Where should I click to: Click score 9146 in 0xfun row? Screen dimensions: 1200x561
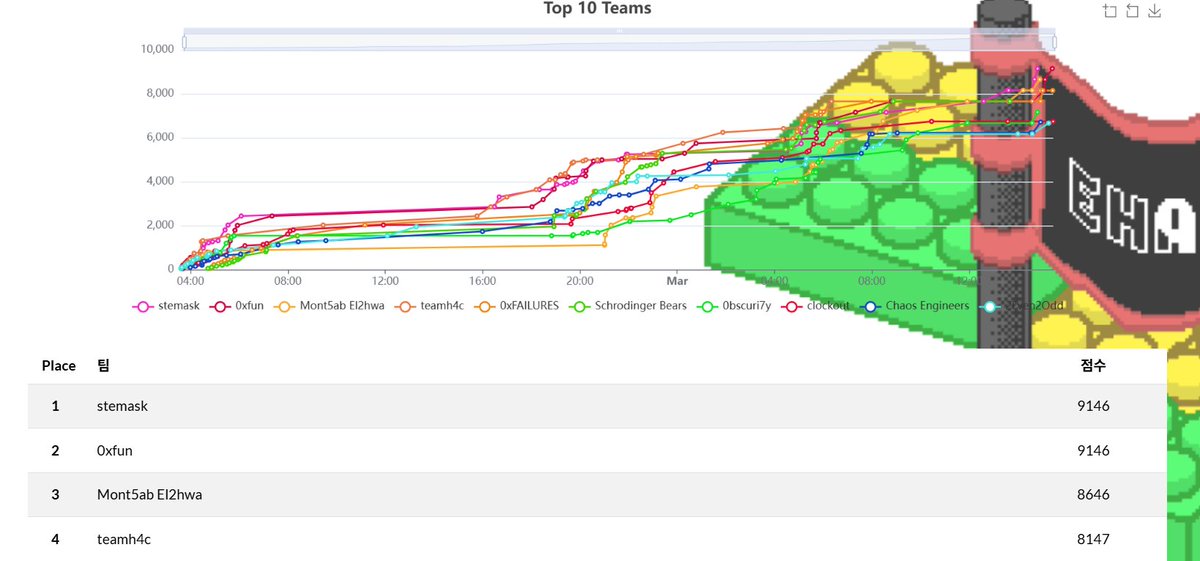tap(1094, 451)
